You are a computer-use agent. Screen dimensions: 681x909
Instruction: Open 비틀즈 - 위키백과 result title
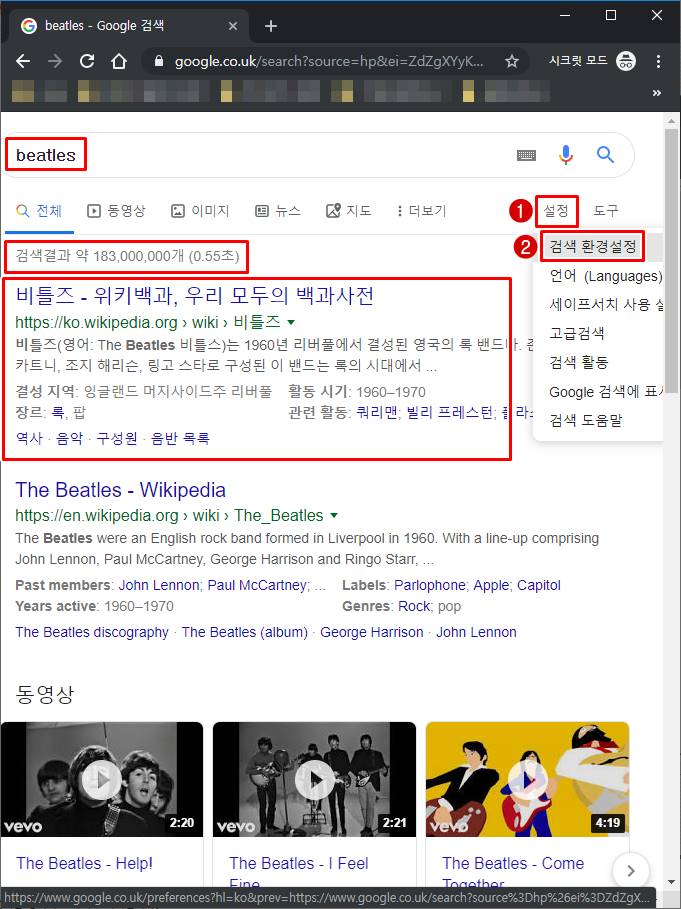(194, 296)
